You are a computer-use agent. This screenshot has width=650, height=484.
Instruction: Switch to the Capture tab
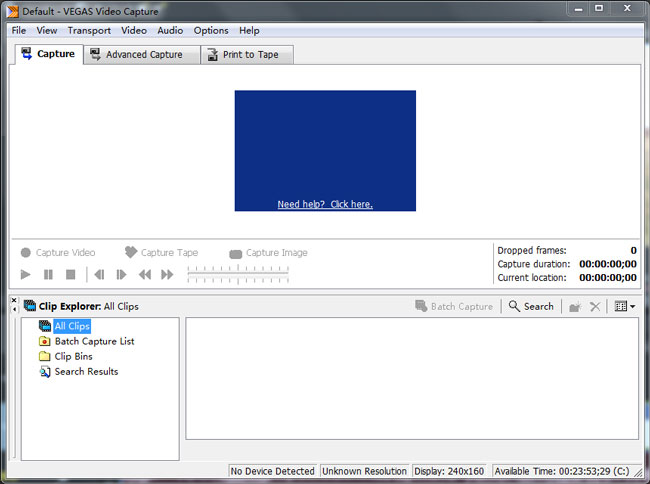48,54
